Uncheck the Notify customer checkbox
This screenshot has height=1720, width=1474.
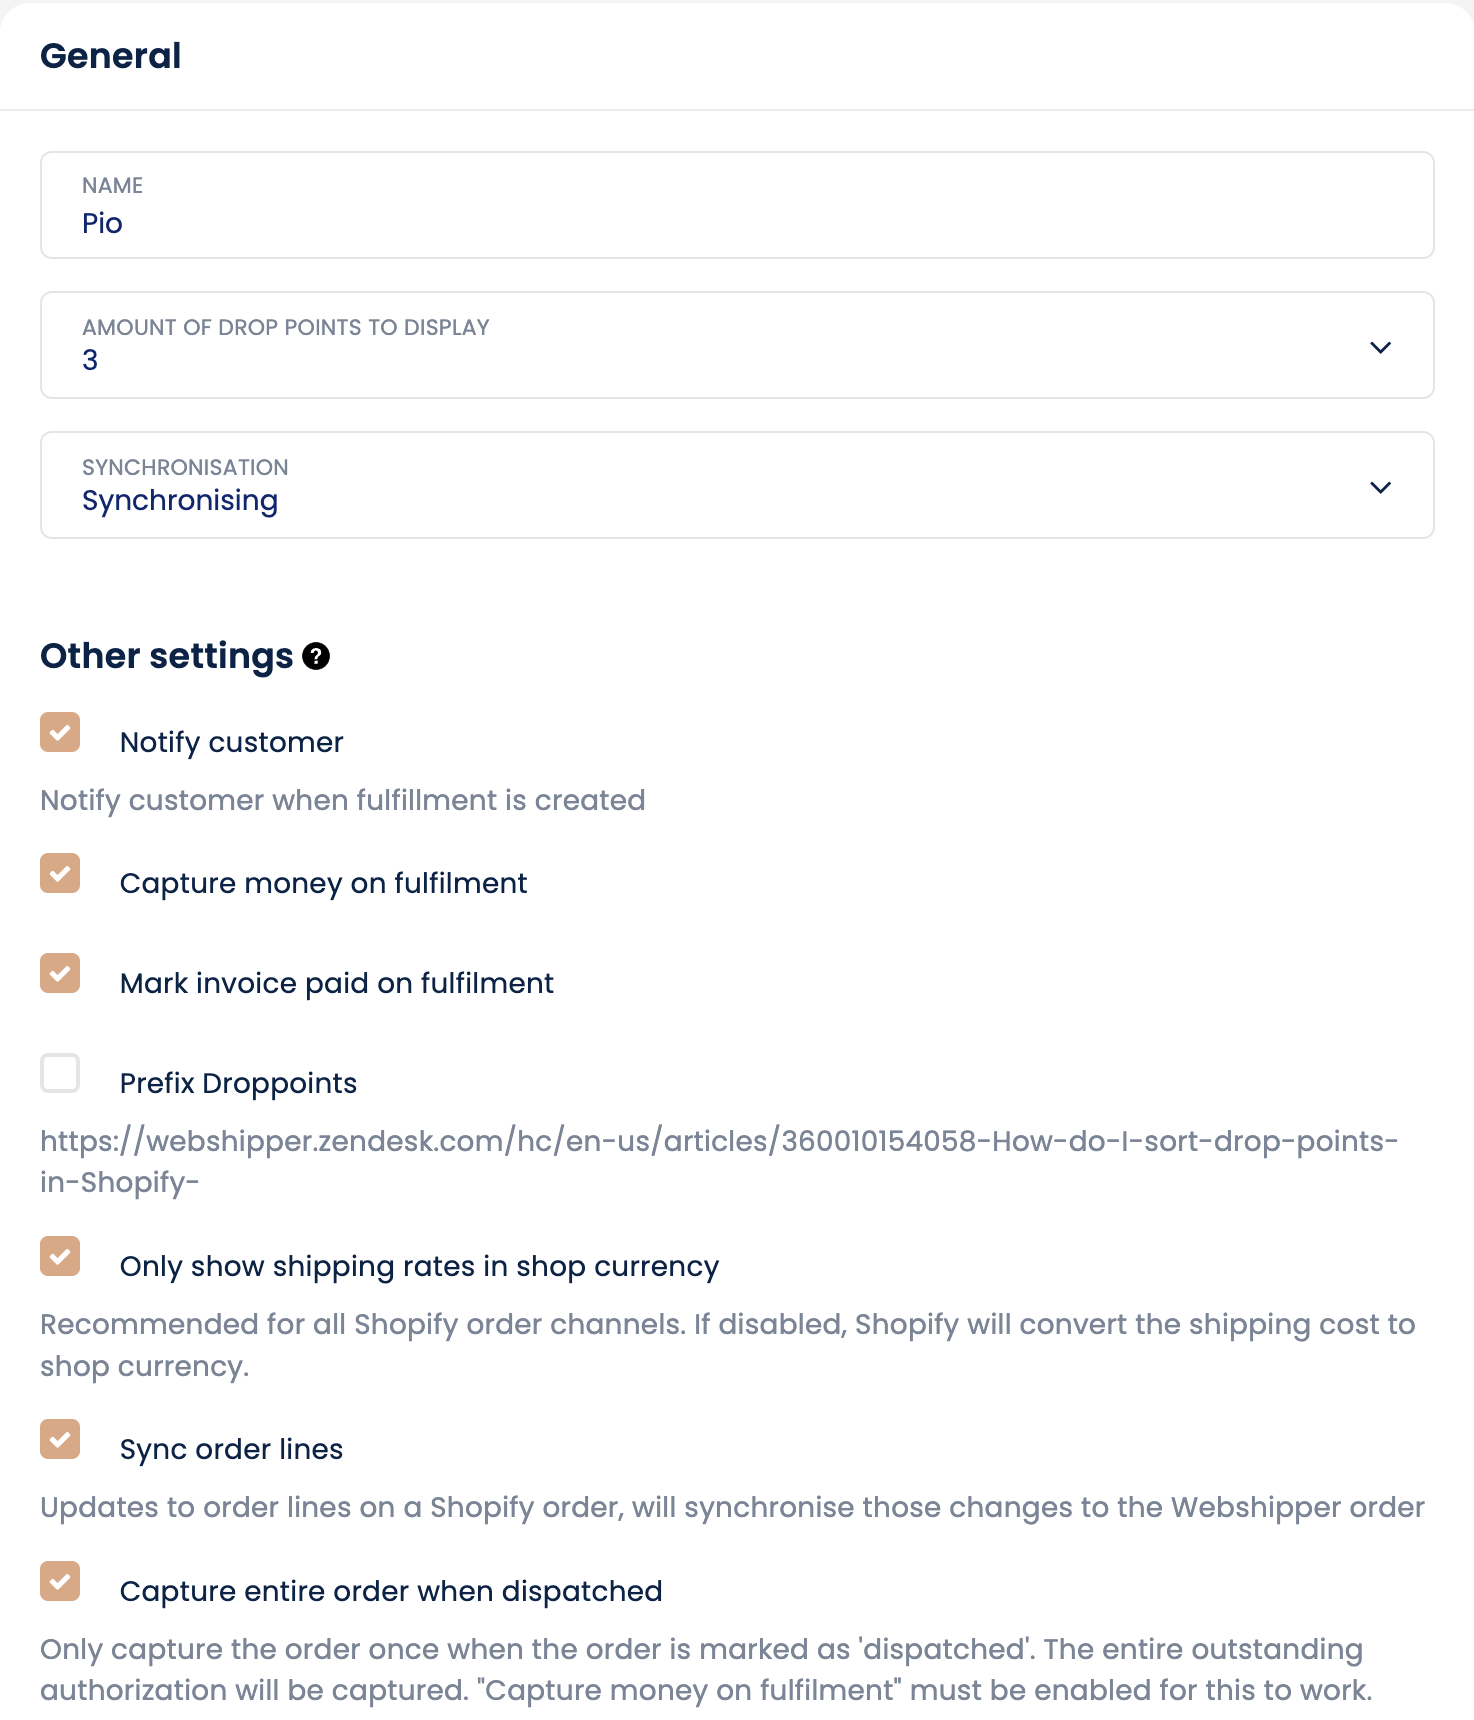coord(60,732)
